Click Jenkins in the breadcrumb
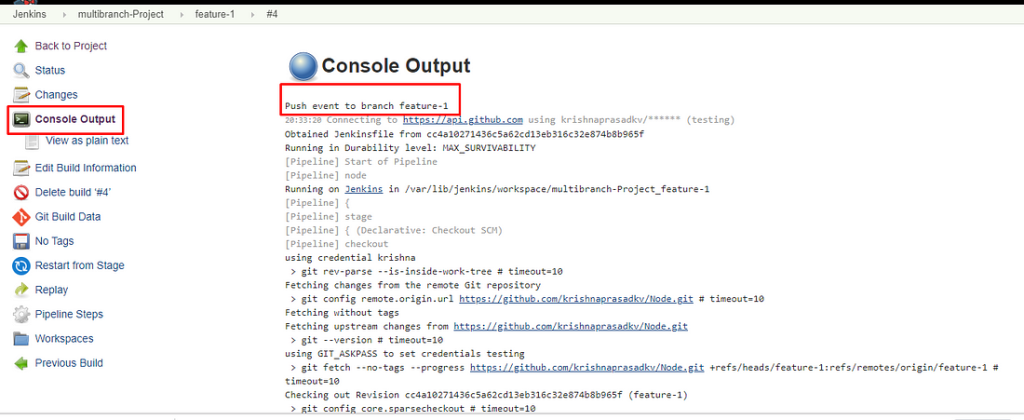The height and width of the screenshot is (420, 1024). point(29,14)
